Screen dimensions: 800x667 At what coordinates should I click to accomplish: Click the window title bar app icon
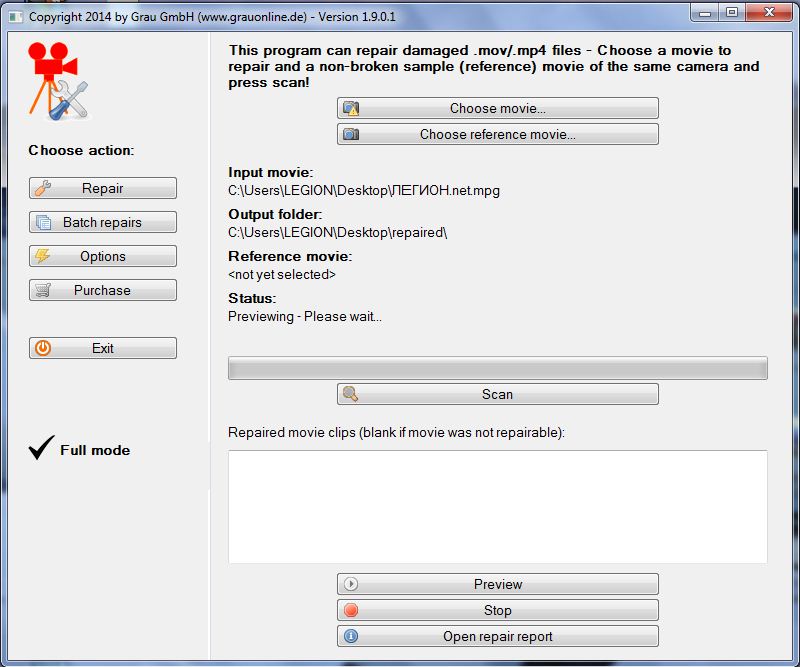(14, 16)
